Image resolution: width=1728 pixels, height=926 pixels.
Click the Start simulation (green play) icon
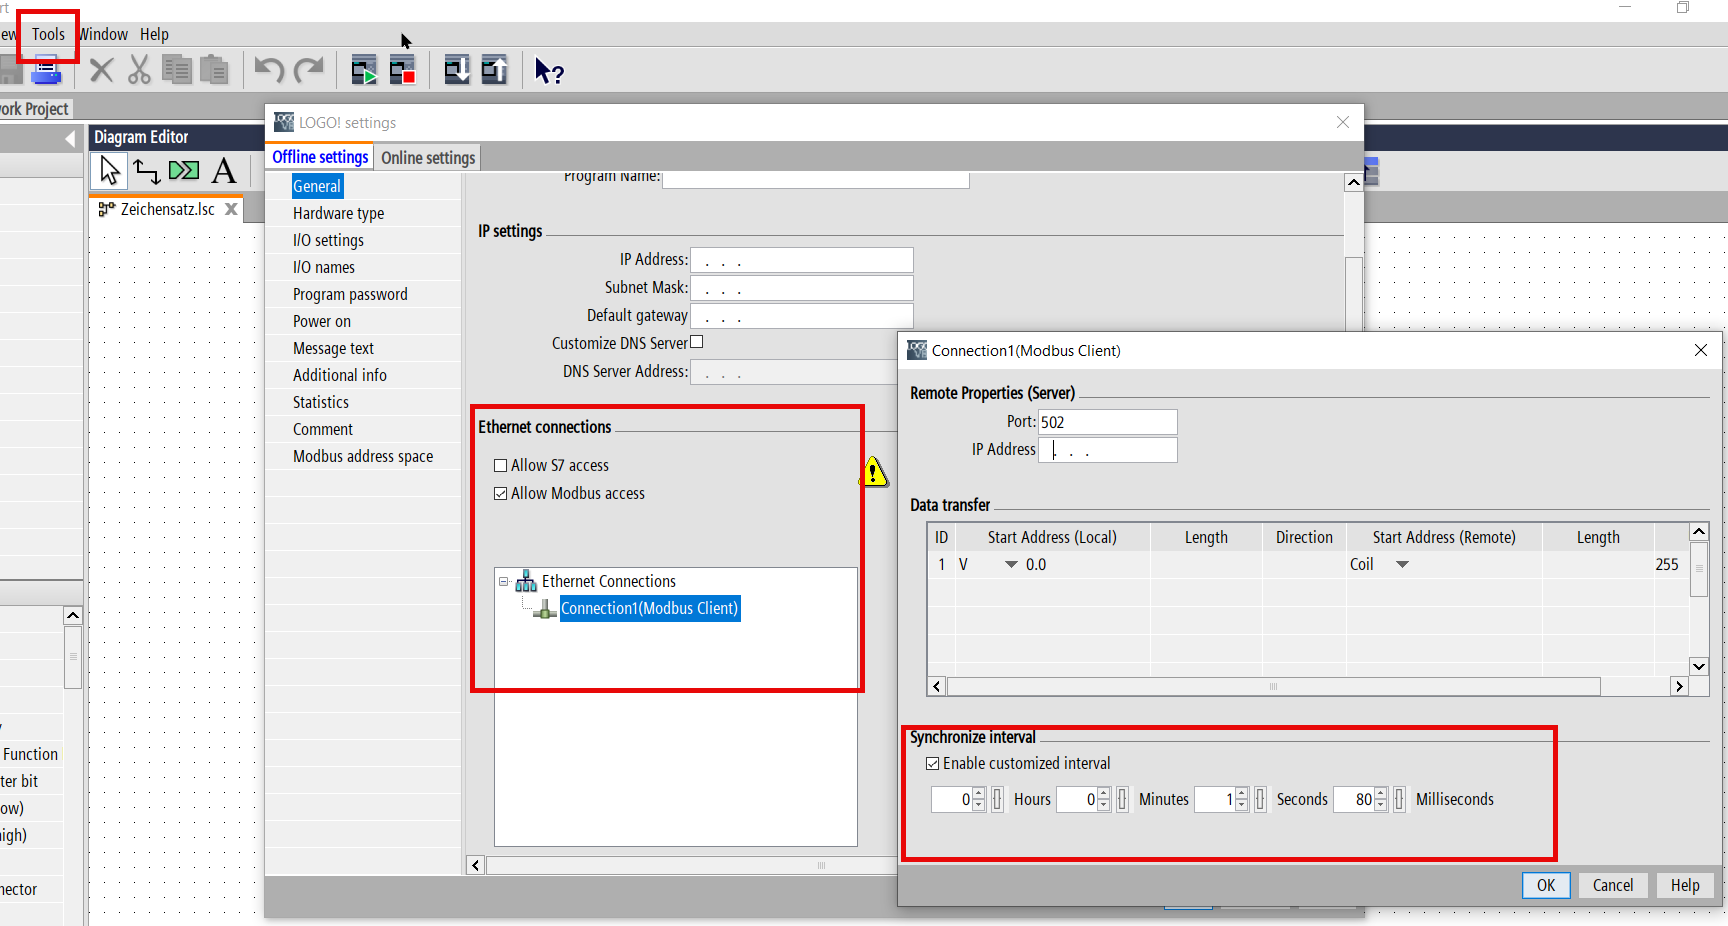pos(364,71)
